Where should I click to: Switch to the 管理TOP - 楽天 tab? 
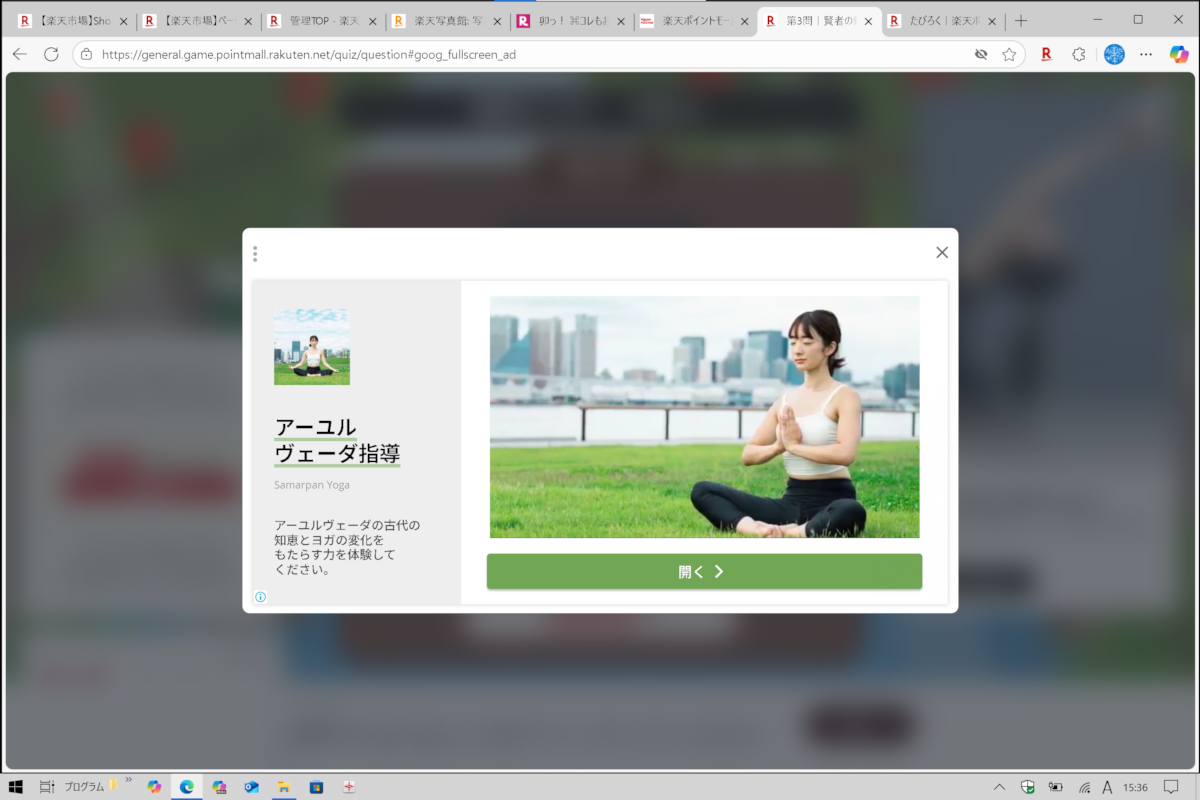pos(322,21)
